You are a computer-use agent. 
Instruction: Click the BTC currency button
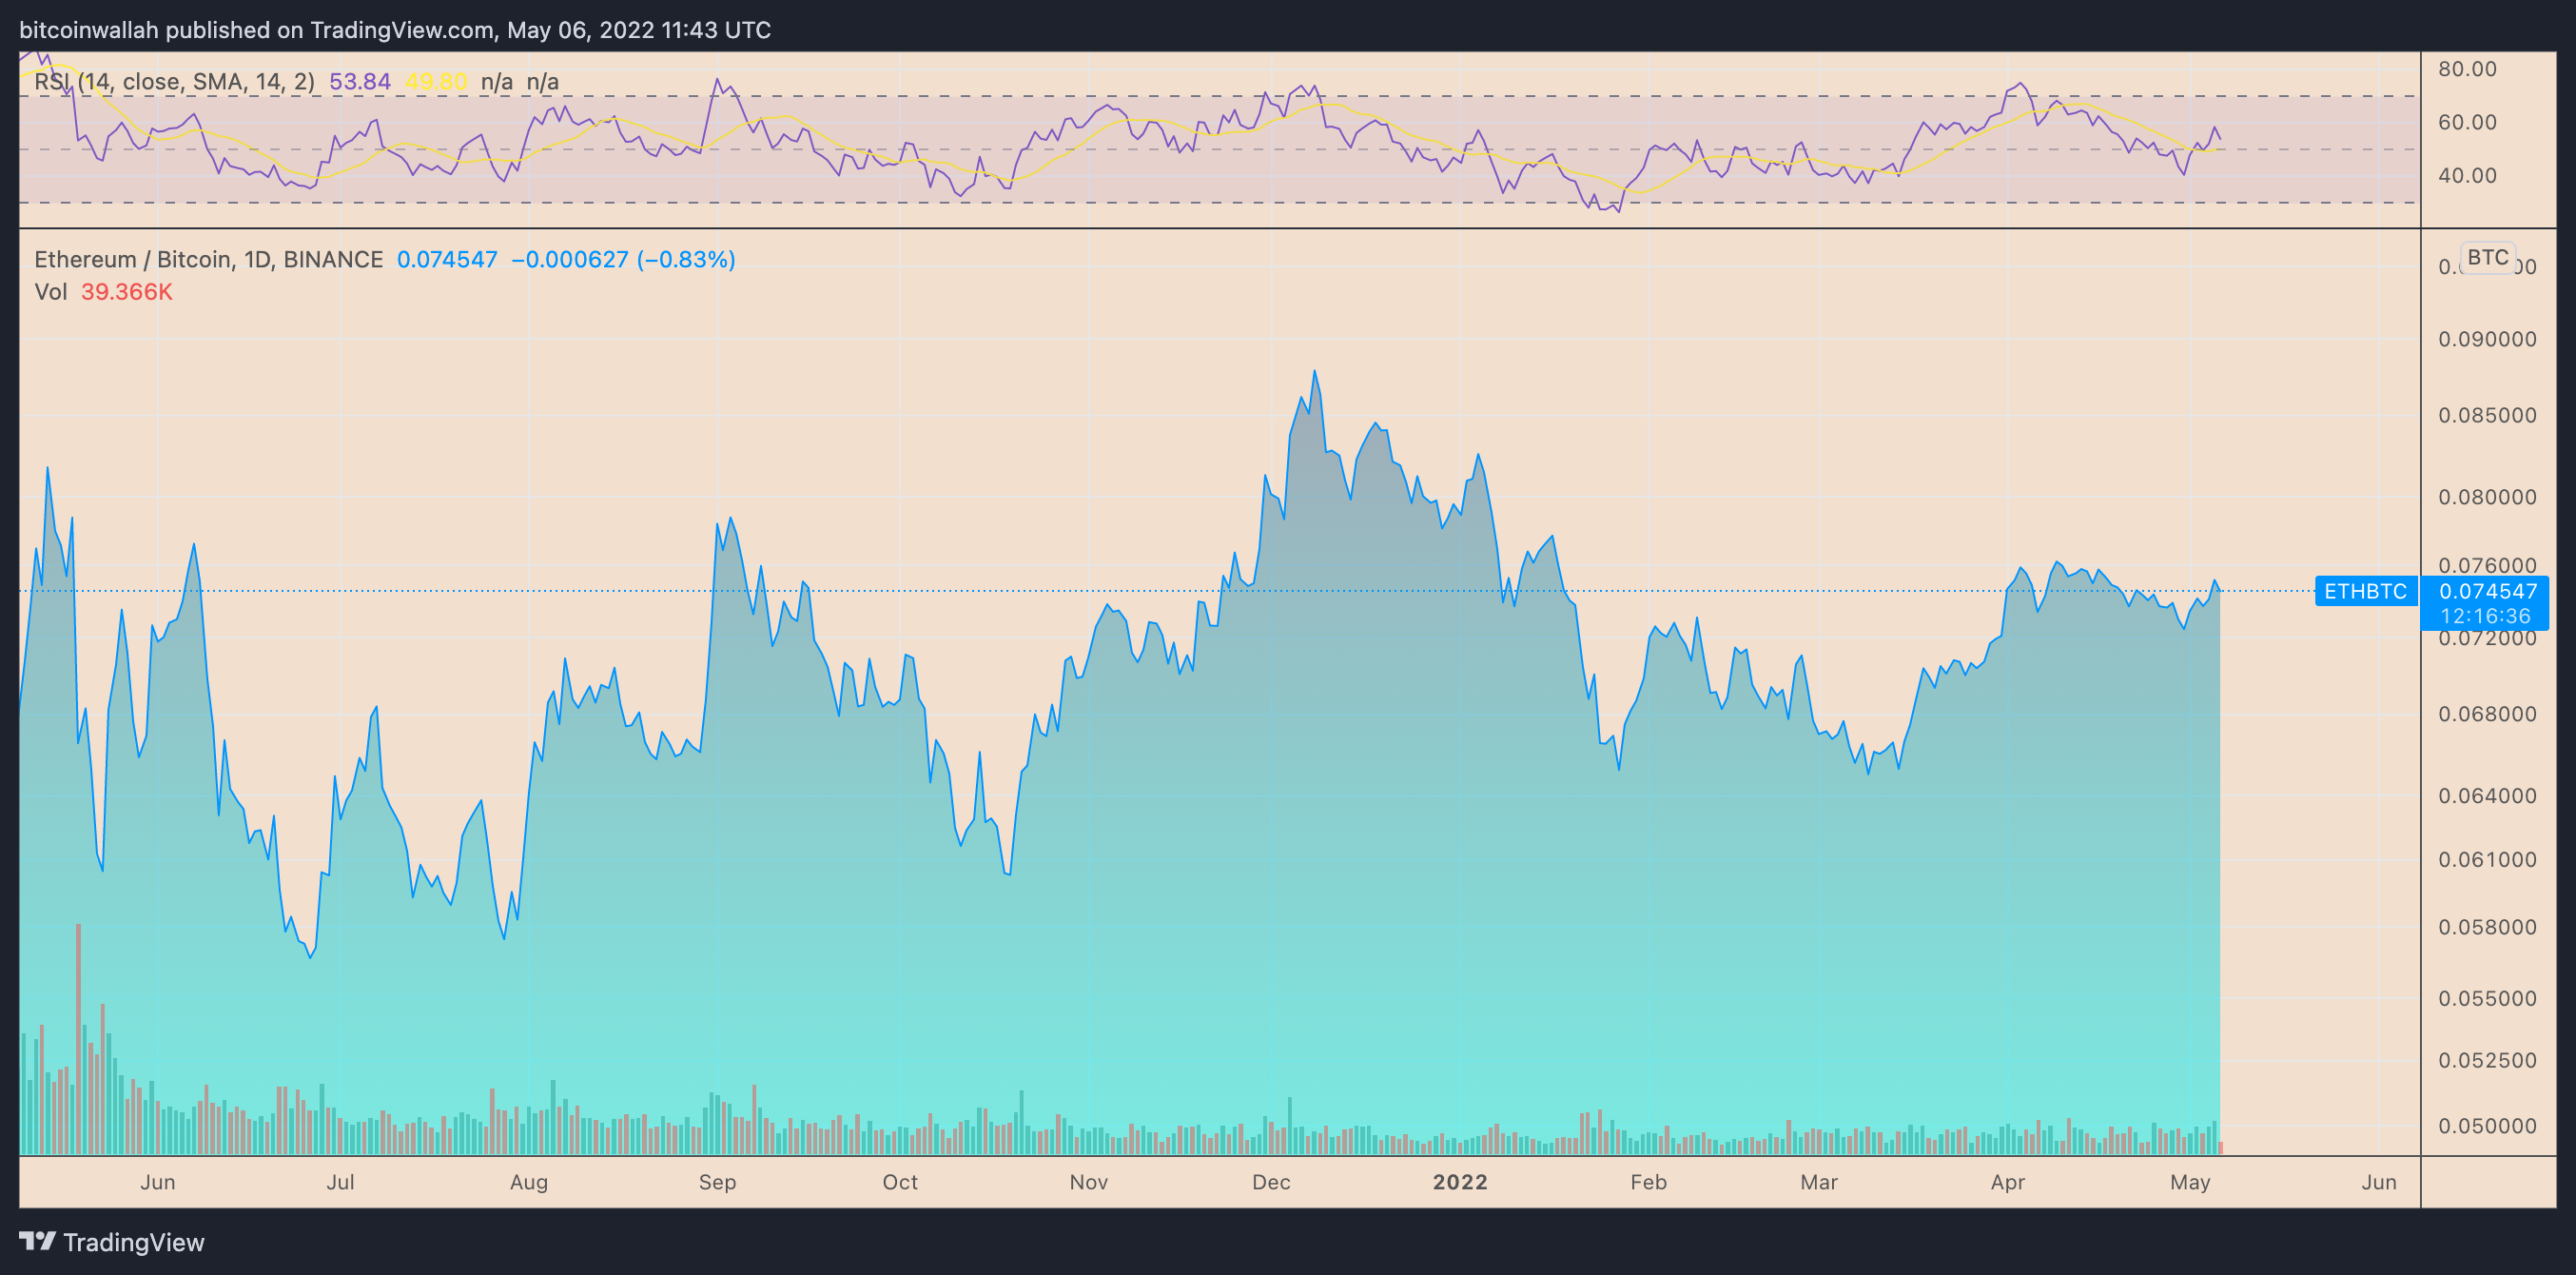click(2487, 257)
